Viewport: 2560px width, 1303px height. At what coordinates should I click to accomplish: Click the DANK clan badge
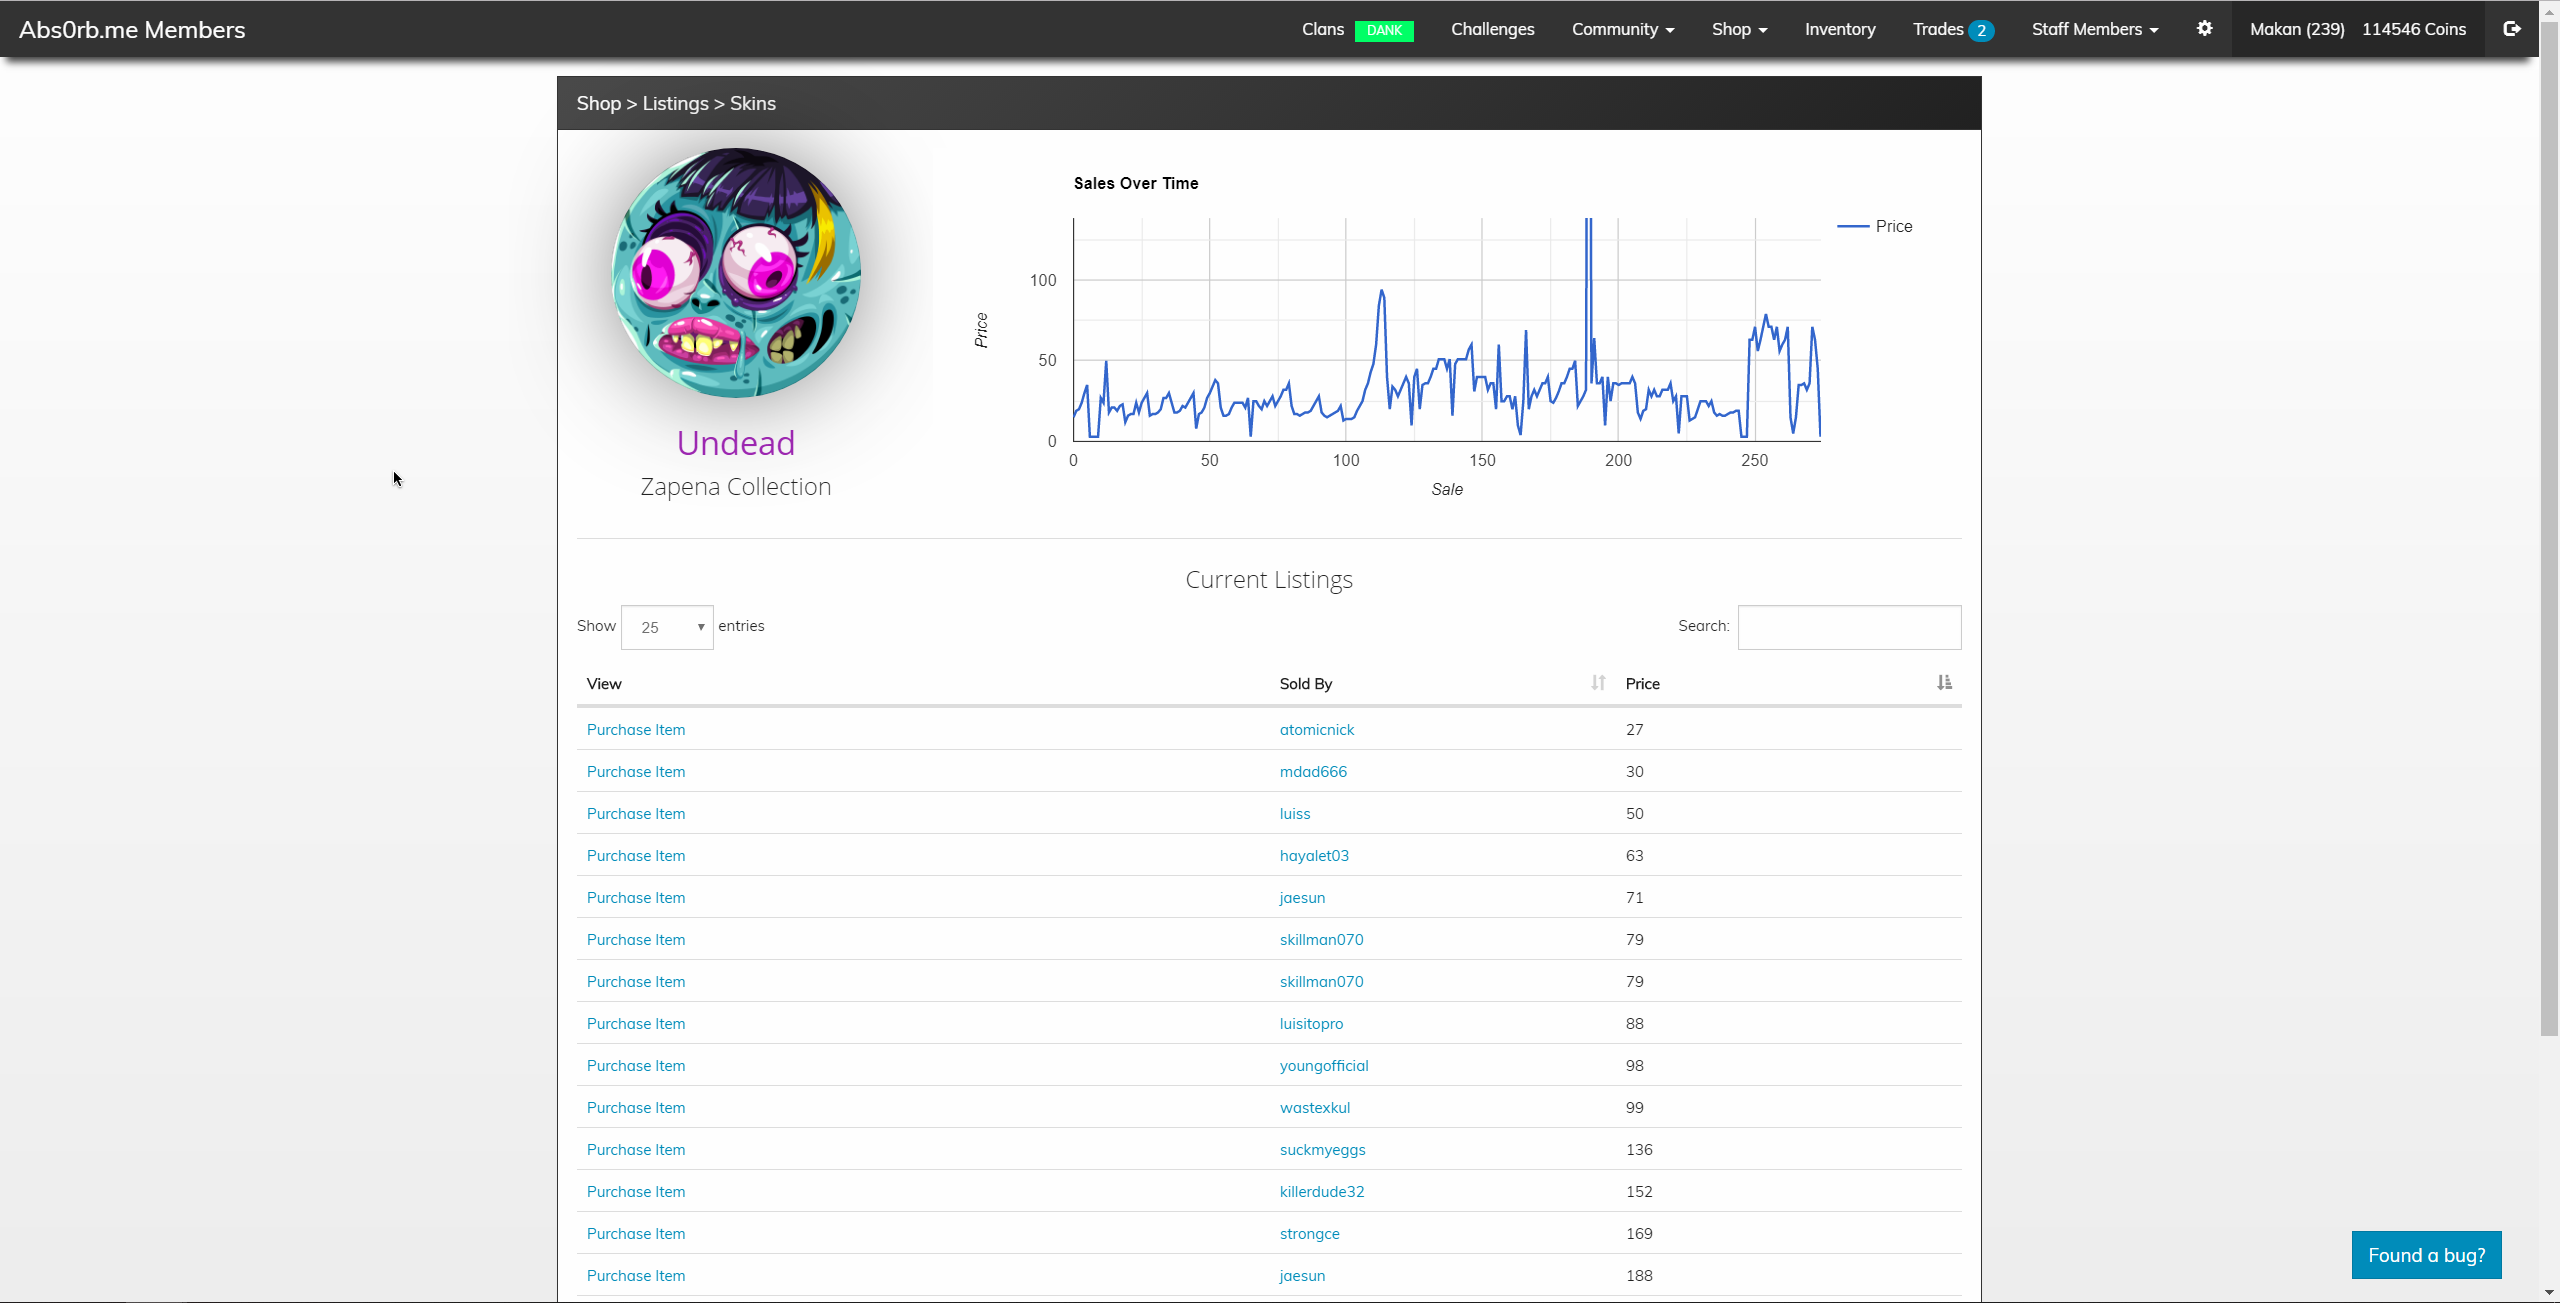[1384, 30]
